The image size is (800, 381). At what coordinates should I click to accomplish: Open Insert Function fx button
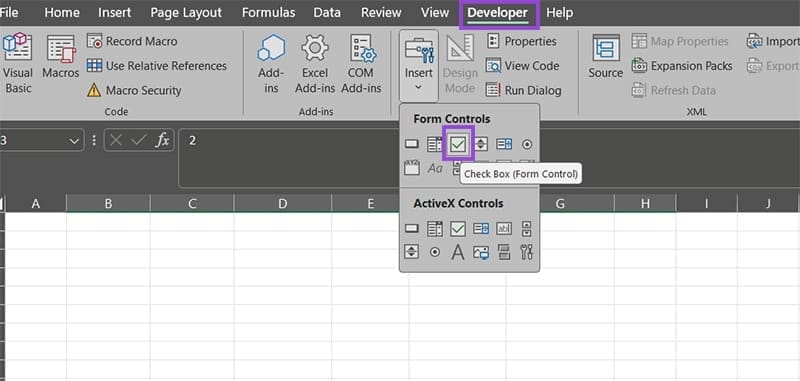pyautogui.click(x=162, y=141)
